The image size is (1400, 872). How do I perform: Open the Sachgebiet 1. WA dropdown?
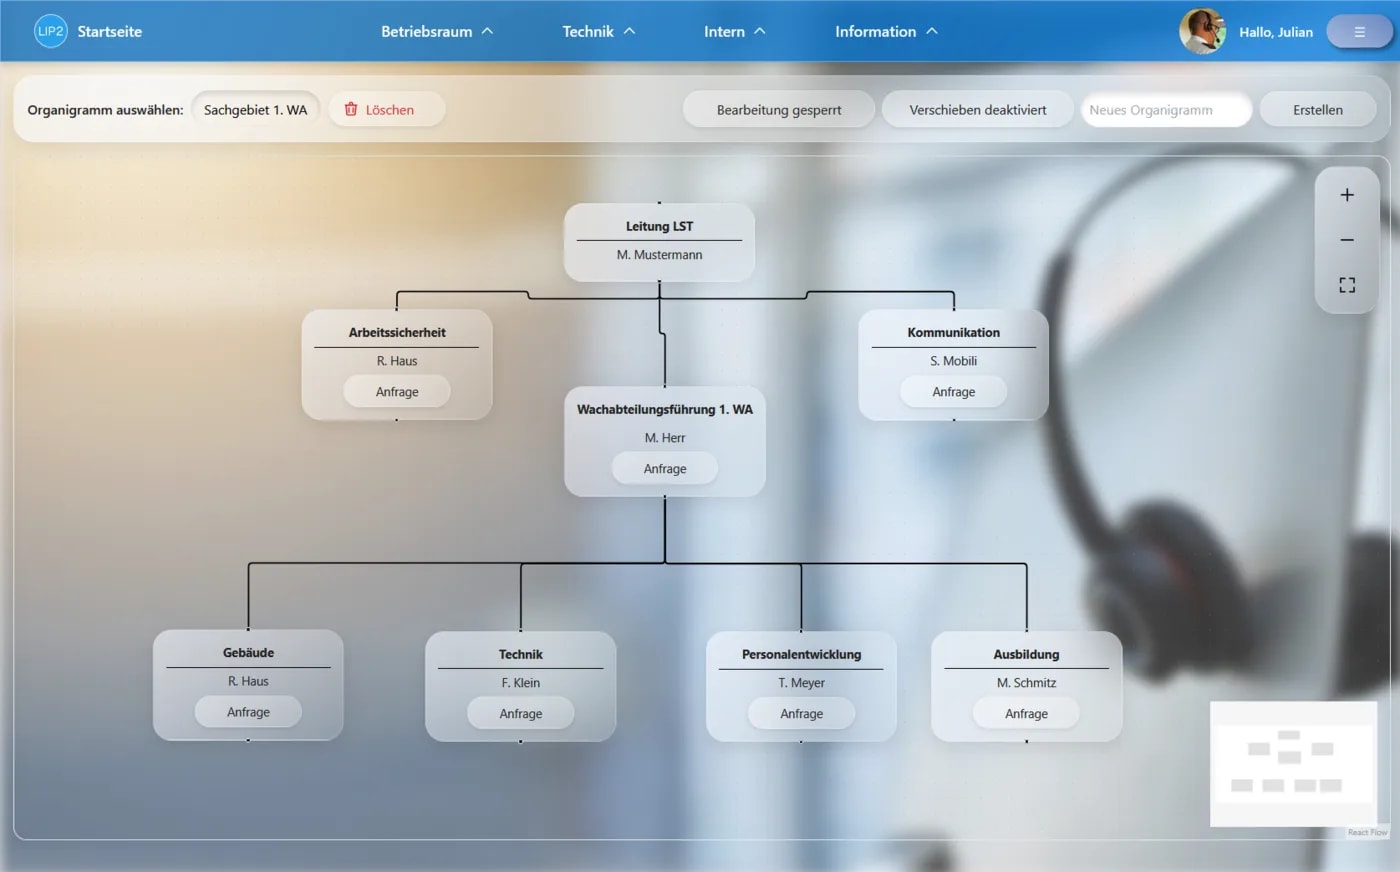[255, 110]
